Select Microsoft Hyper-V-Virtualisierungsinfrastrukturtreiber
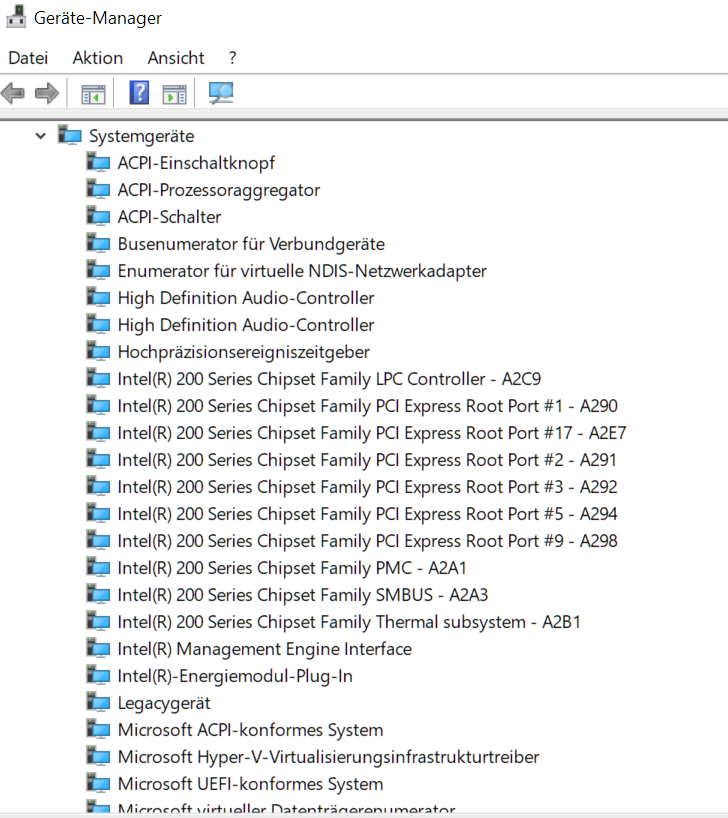 click(328, 757)
